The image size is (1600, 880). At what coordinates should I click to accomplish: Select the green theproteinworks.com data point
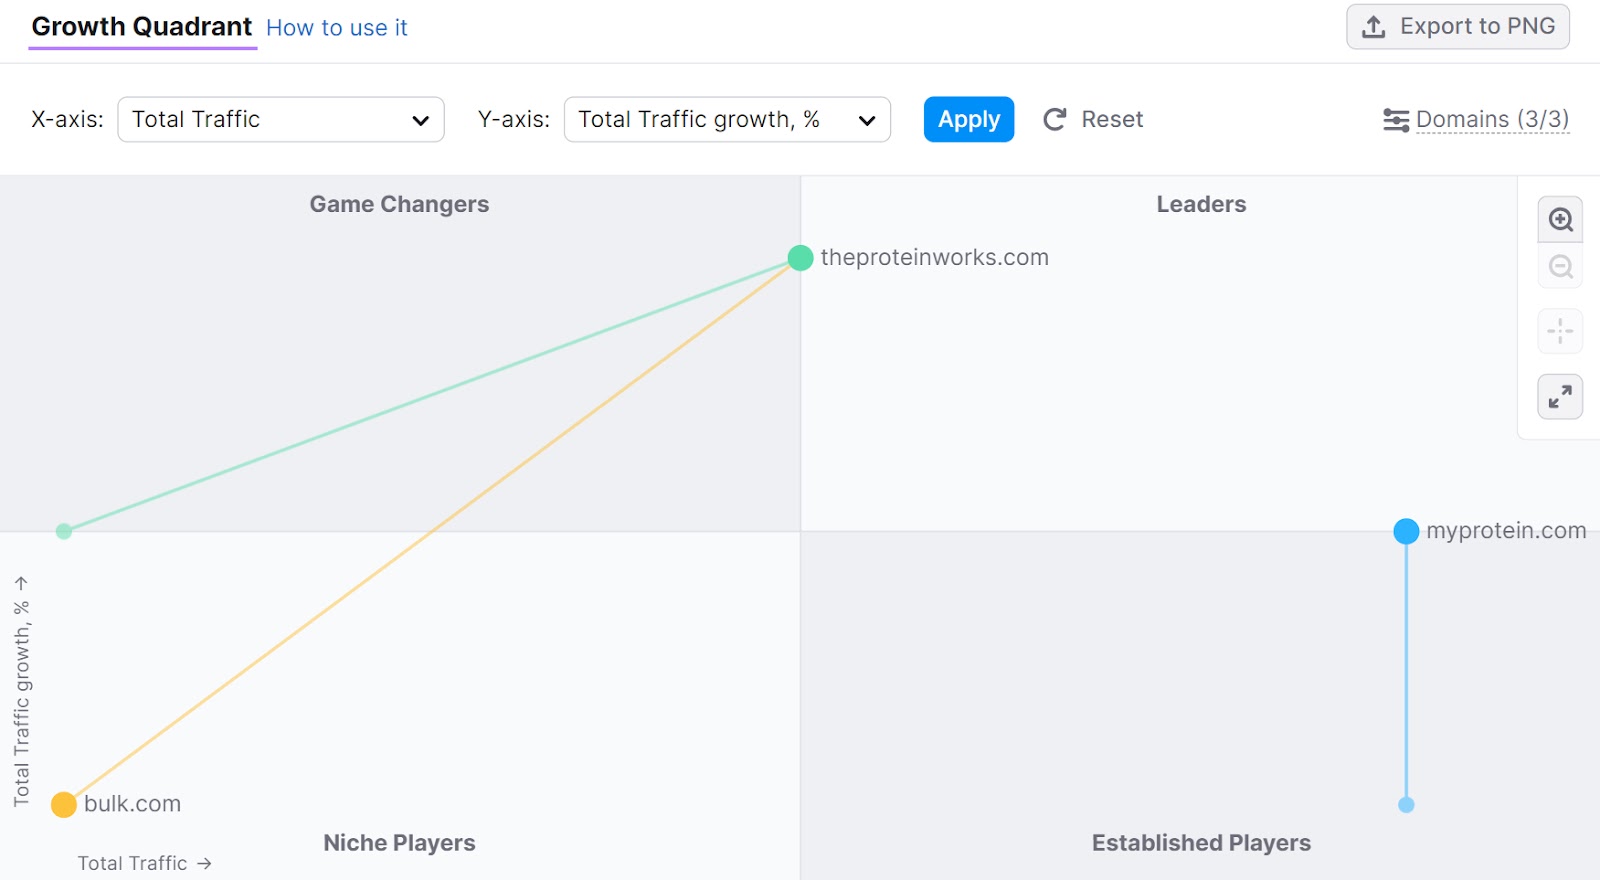pos(800,258)
